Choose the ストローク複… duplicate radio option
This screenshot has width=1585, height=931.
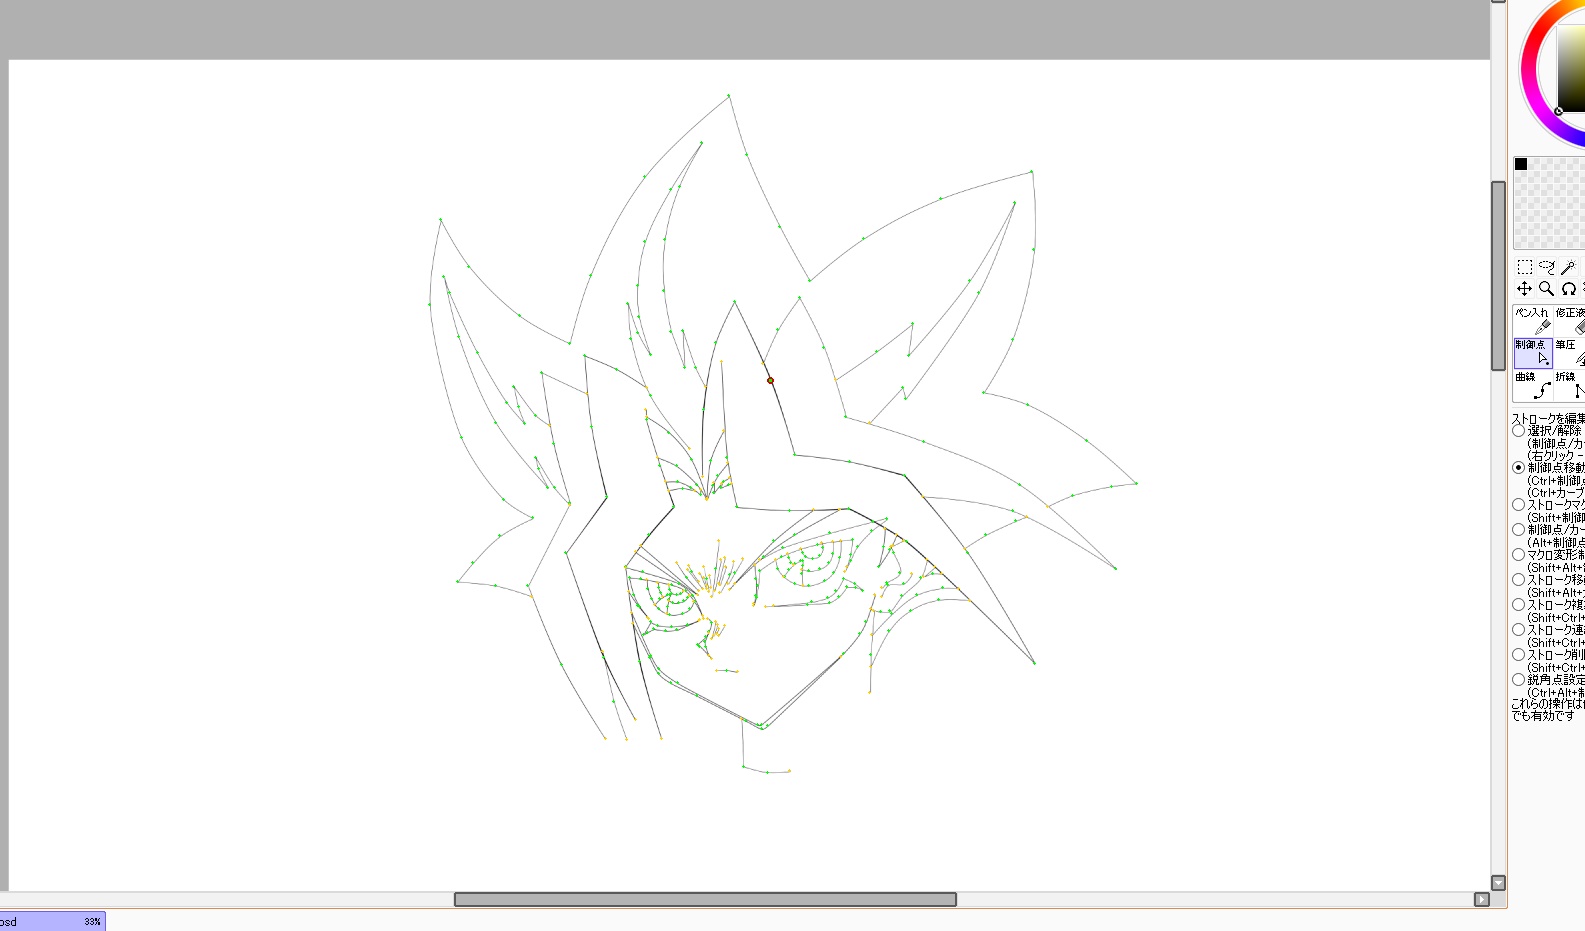(1519, 605)
